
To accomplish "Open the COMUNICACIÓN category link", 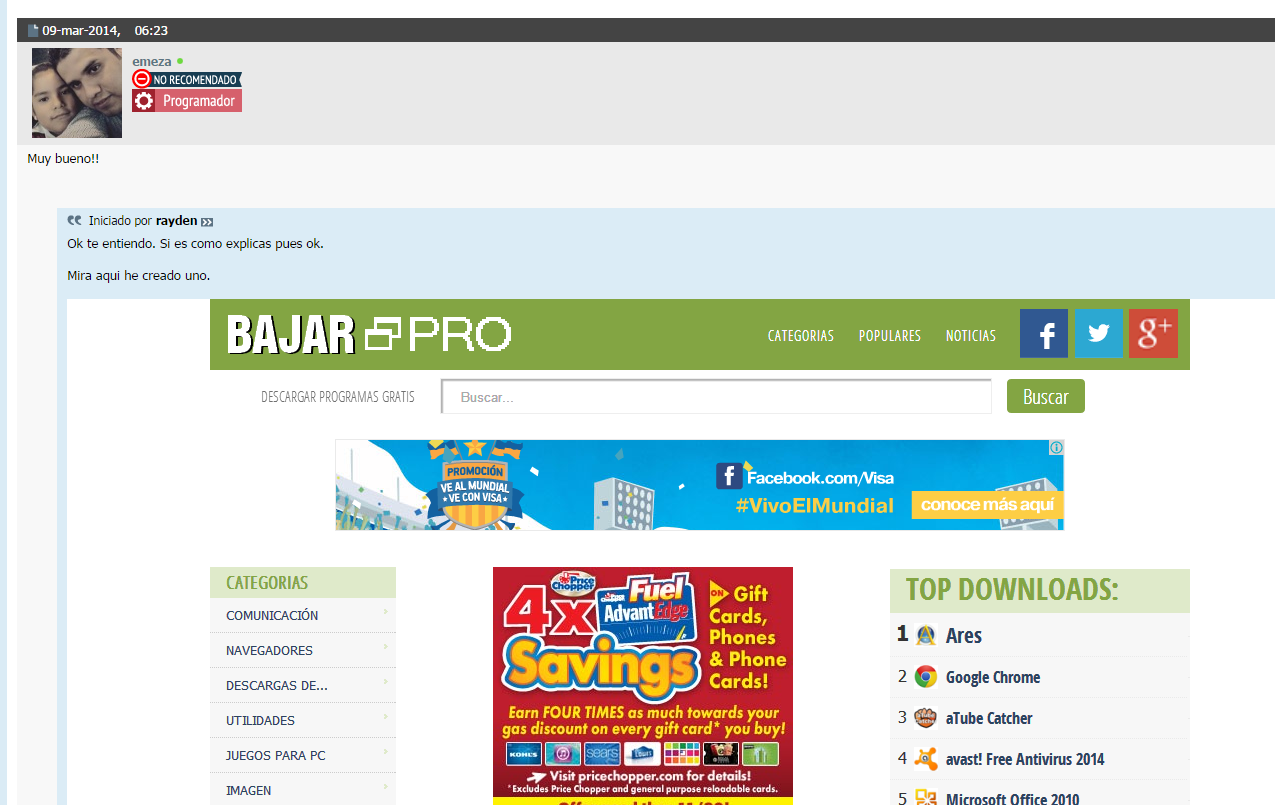I will pos(272,616).
